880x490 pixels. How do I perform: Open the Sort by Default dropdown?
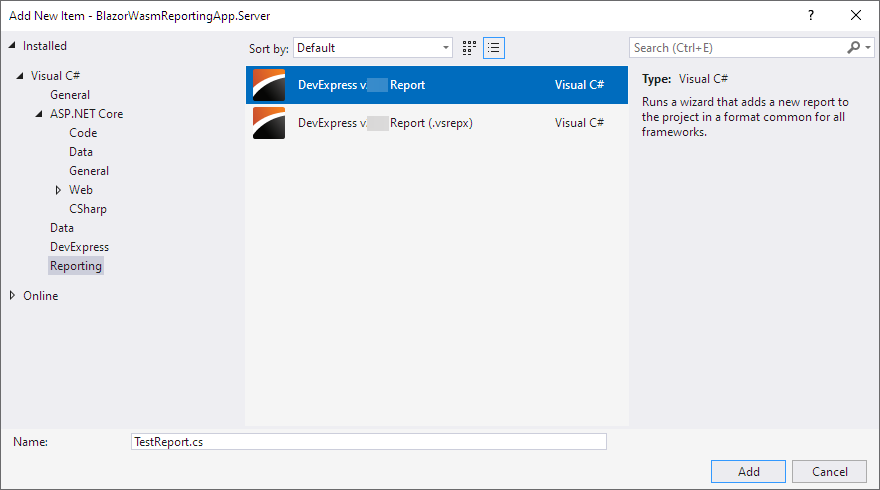(373, 48)
